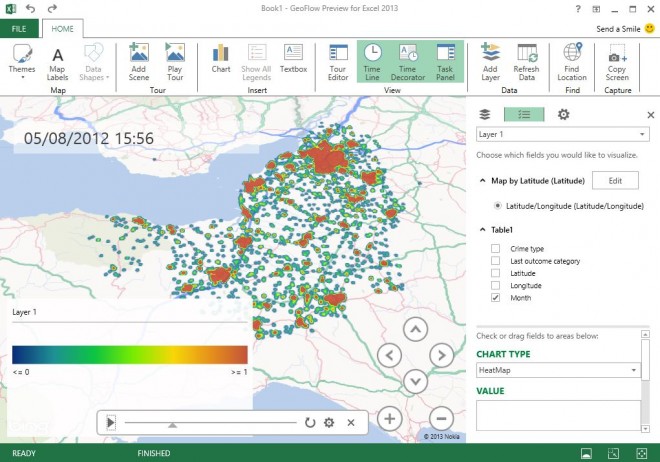Click Refresh Data
This screenshot has width=660, height=462.
(x=526, y=62)
